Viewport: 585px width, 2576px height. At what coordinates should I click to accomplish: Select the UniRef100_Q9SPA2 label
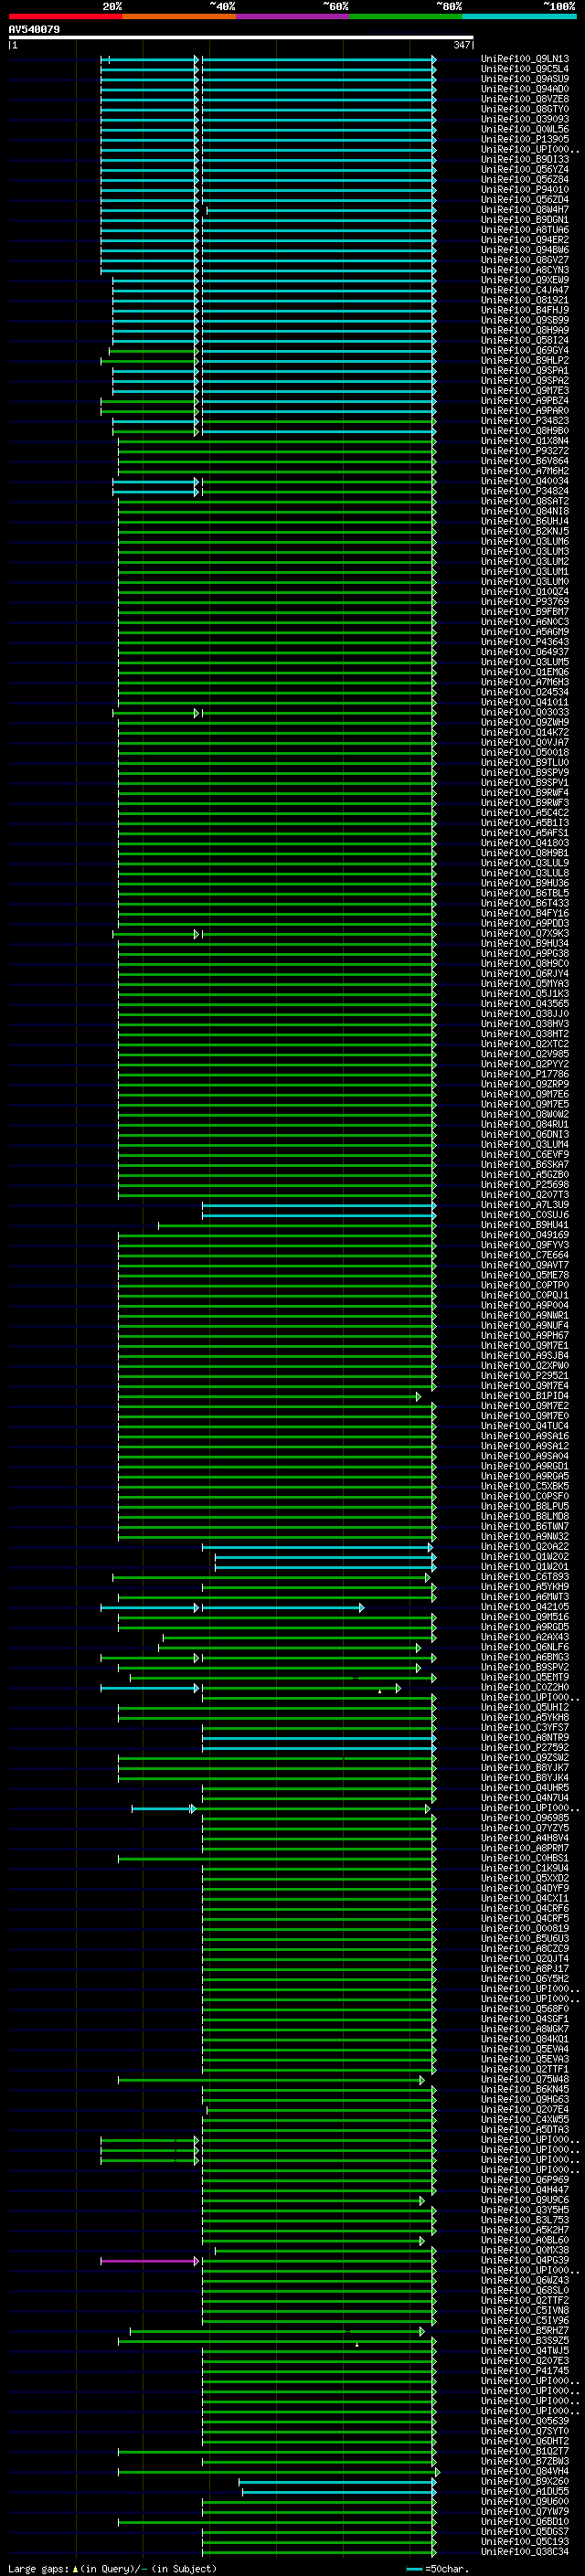coord(525,381)
